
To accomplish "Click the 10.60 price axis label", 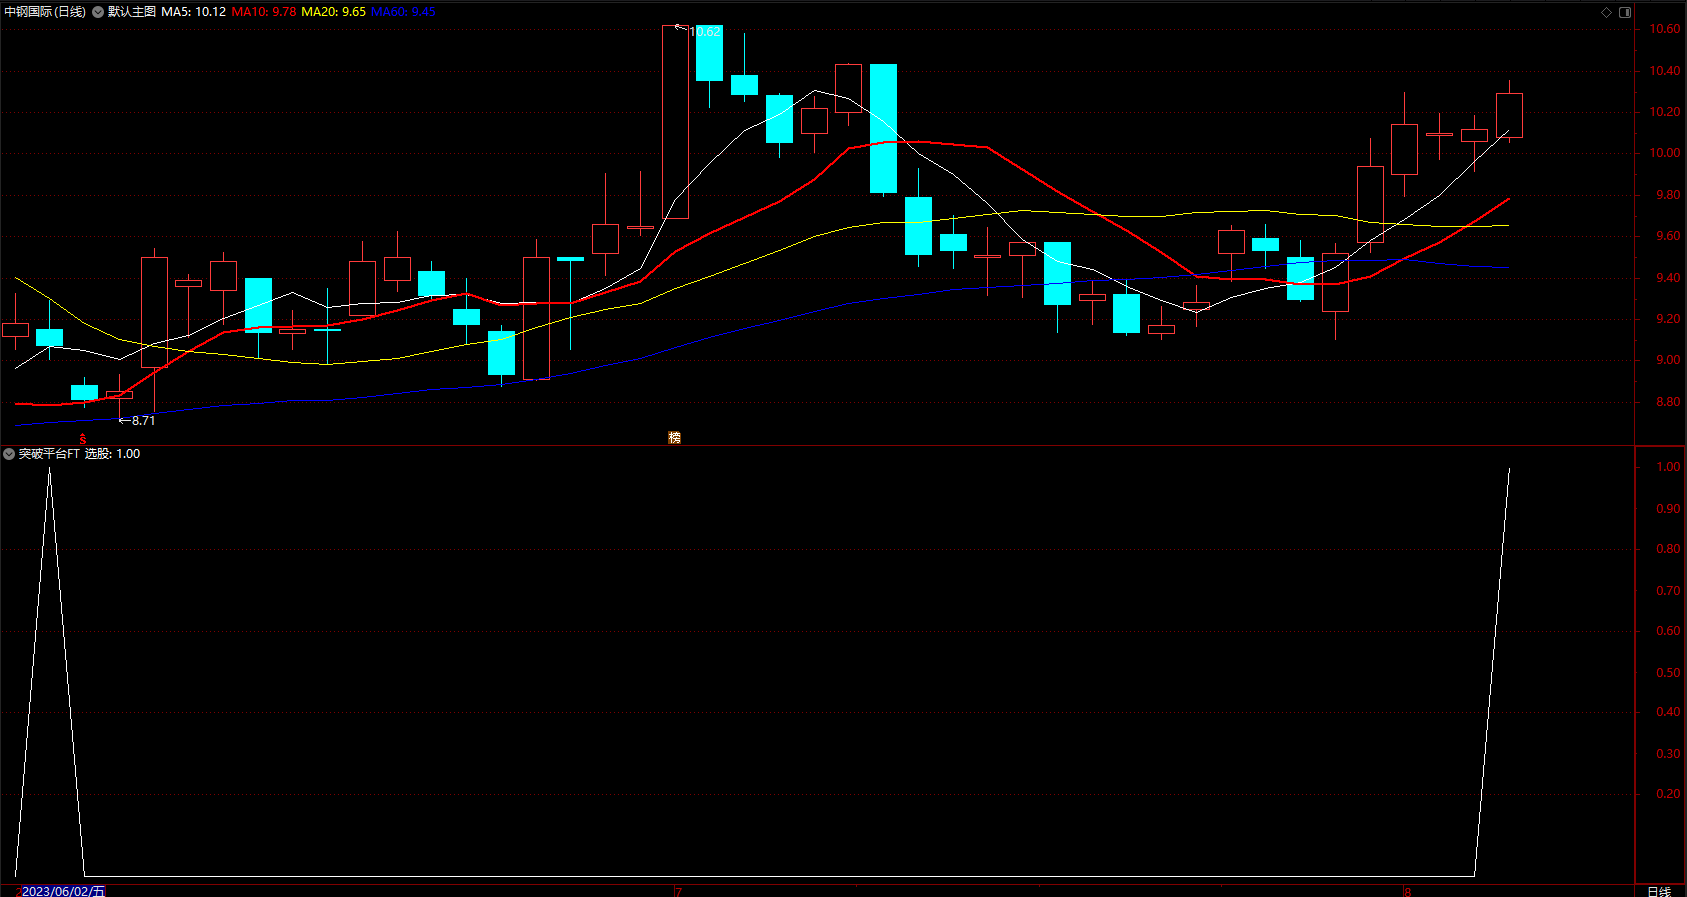I will coord(1665,29).
